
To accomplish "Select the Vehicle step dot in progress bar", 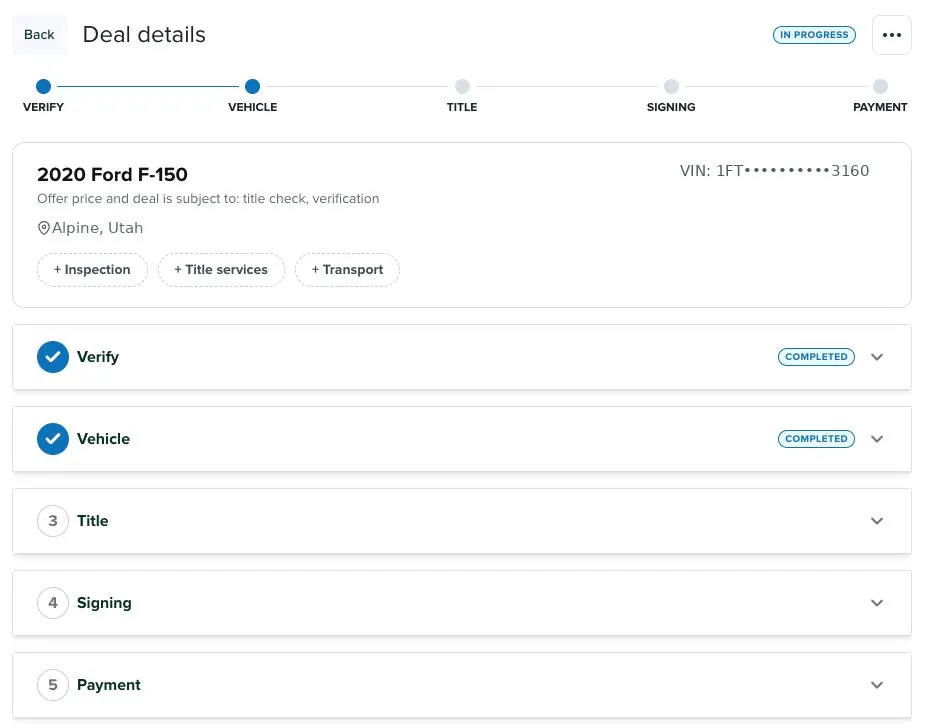I will [252, 86].
